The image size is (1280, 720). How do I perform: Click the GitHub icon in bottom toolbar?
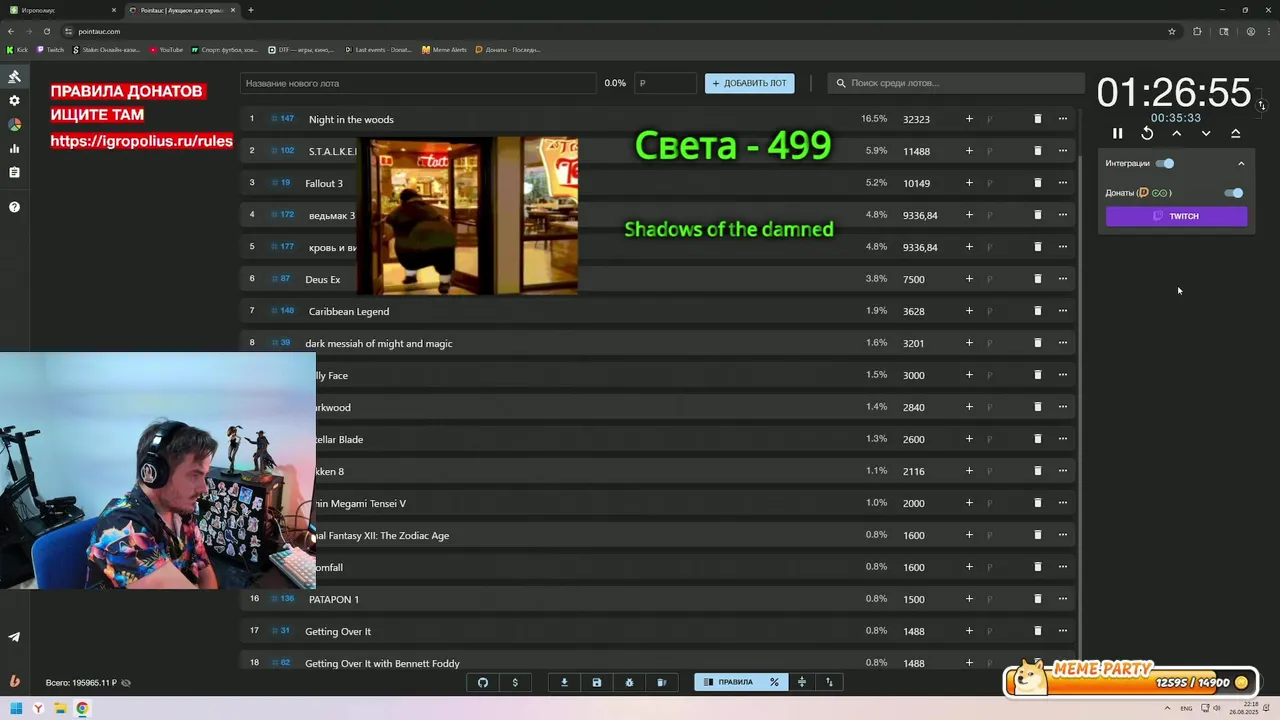click(x=483, y=682)
